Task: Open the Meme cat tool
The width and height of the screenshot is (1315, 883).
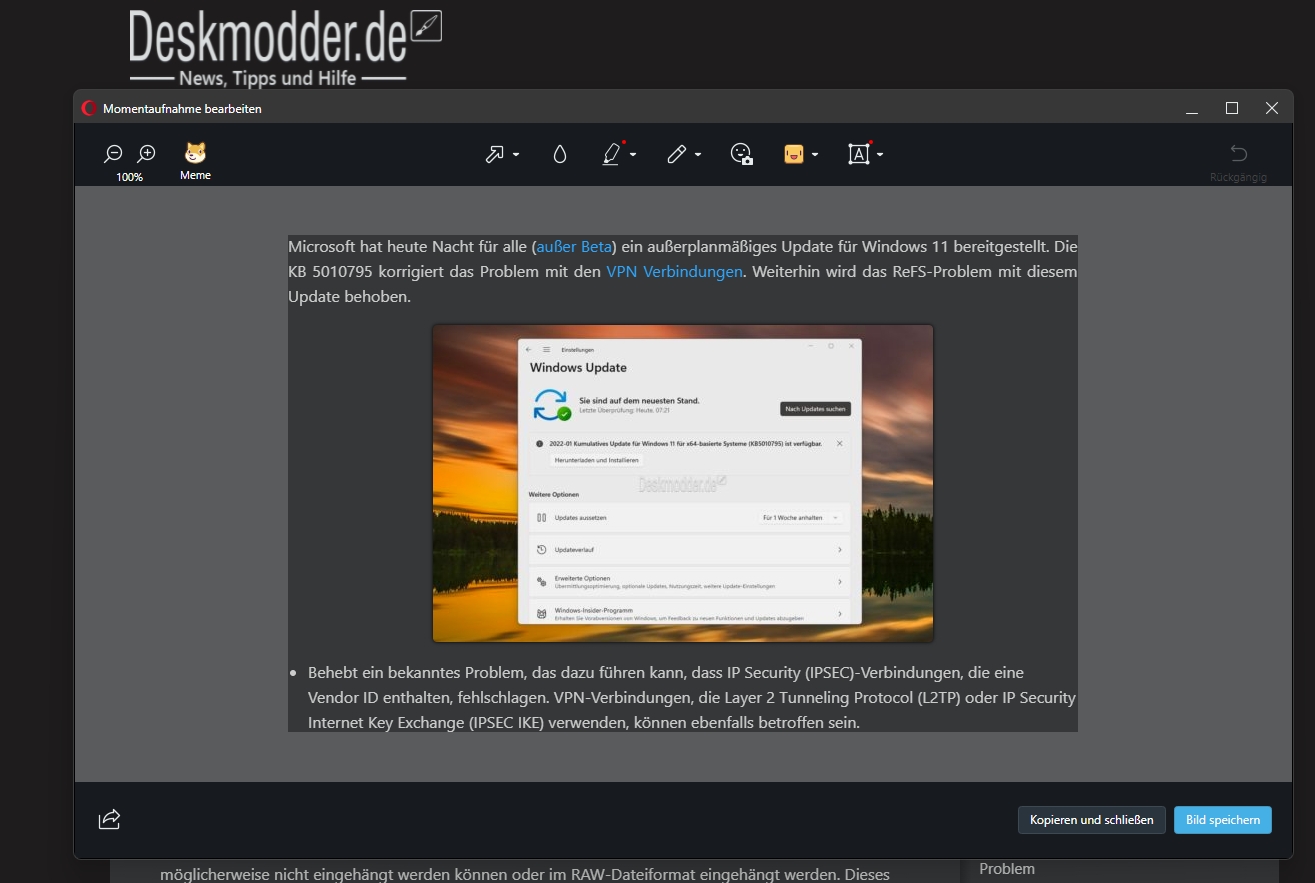Action: point(195,160)
